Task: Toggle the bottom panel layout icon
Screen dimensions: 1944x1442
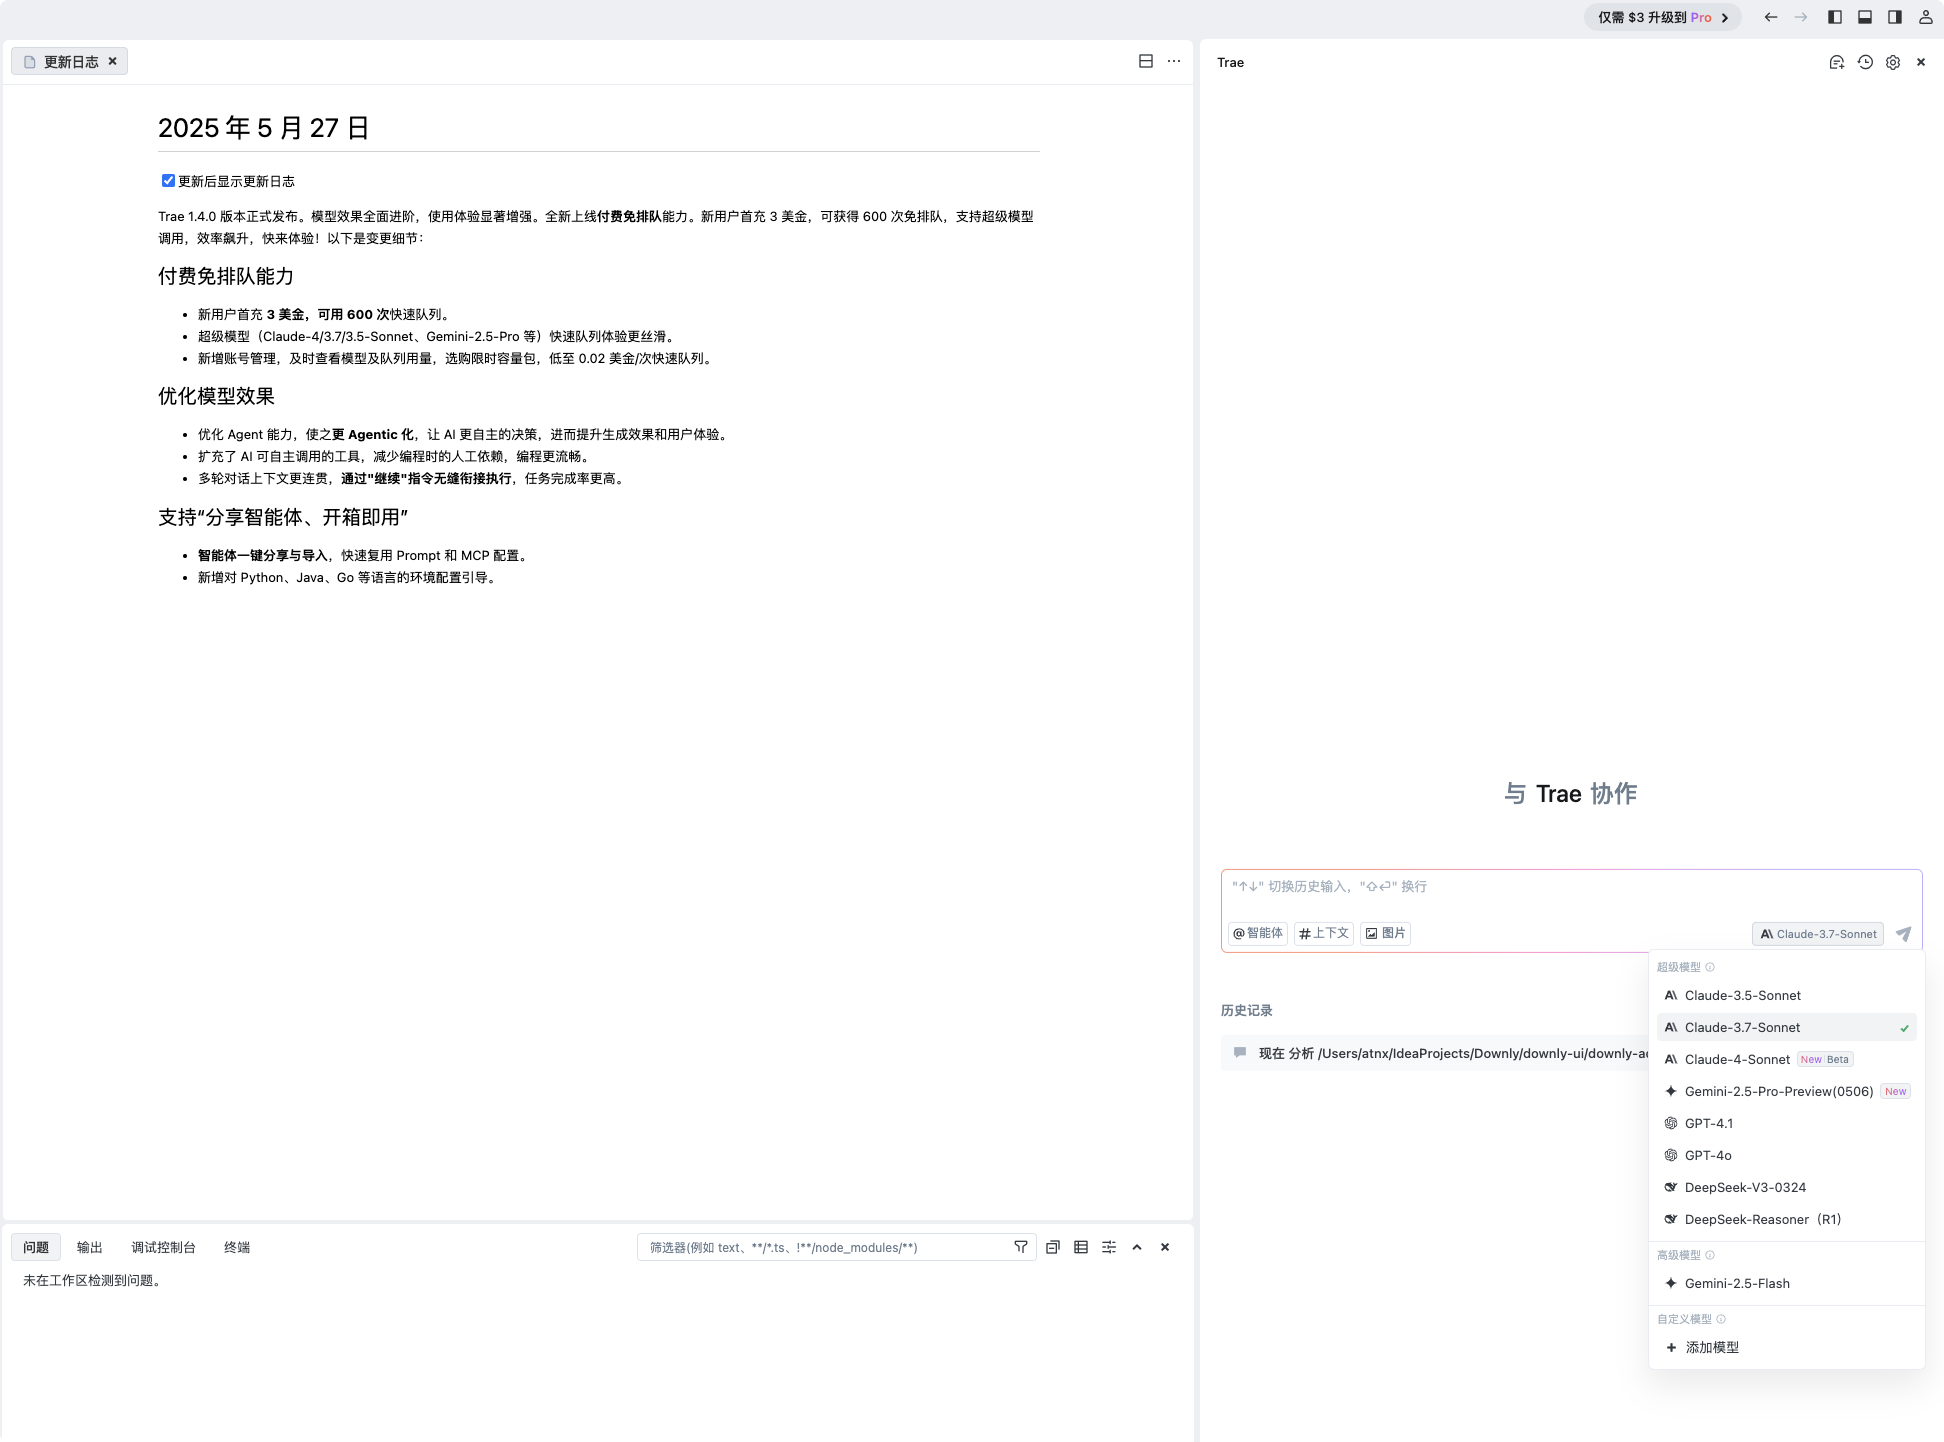Action: pyautogui.click(x=1865, y=17)
